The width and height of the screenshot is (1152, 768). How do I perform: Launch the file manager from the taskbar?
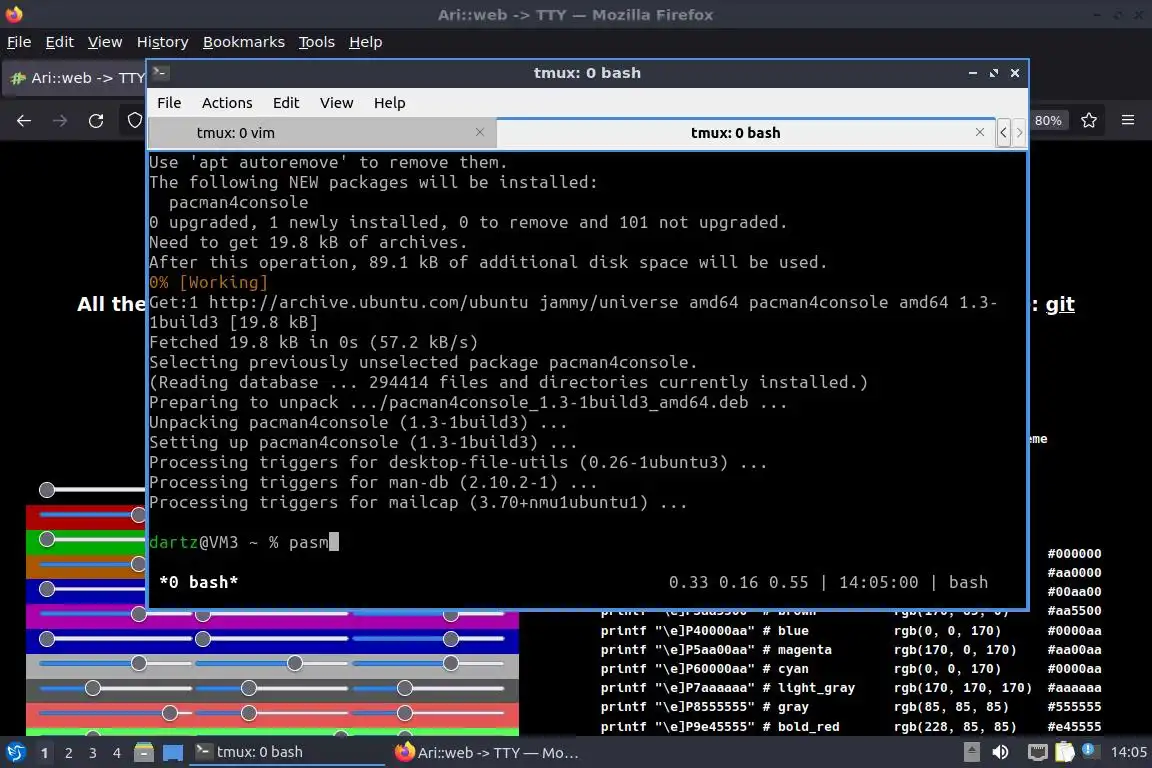pyautogui.click(x=144, y=752)
